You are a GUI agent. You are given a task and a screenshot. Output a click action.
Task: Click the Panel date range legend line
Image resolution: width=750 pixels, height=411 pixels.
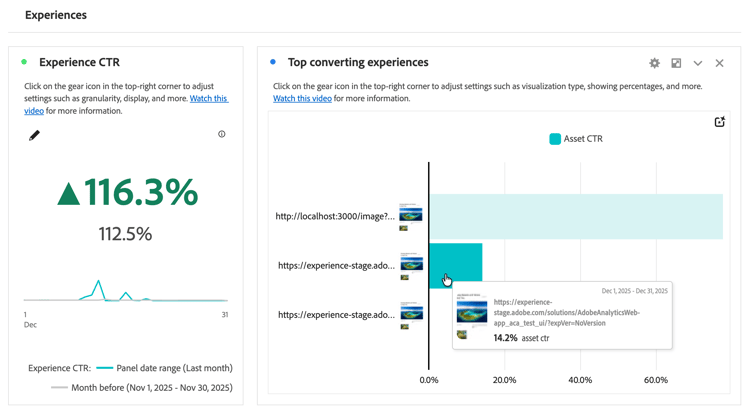104,368
